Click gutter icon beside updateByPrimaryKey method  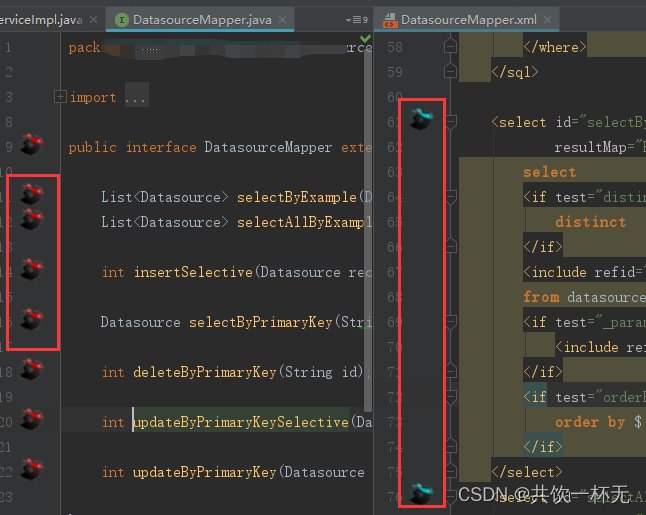[32, 468]
